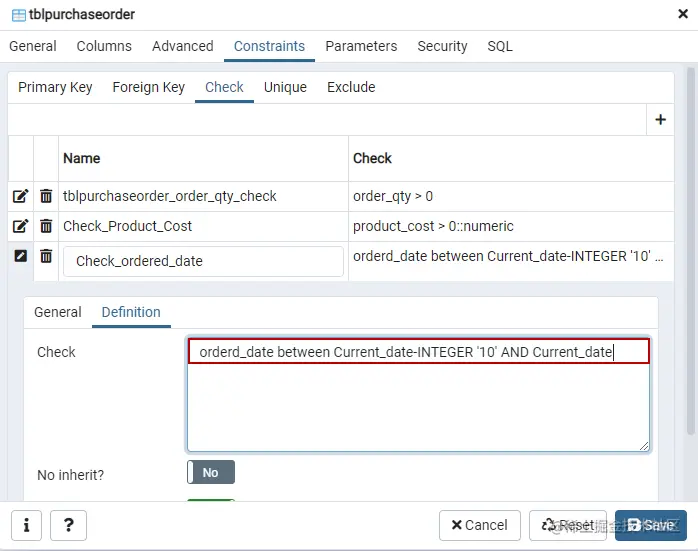Switch to the General tab at top

[32, 46]
